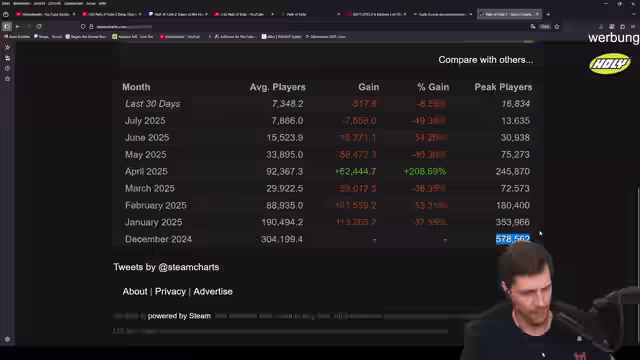This screenshot has width=640, height=360.
Task: Open the extensions puzzle icon
Action: pyautogui.click(x=622, y=27)
